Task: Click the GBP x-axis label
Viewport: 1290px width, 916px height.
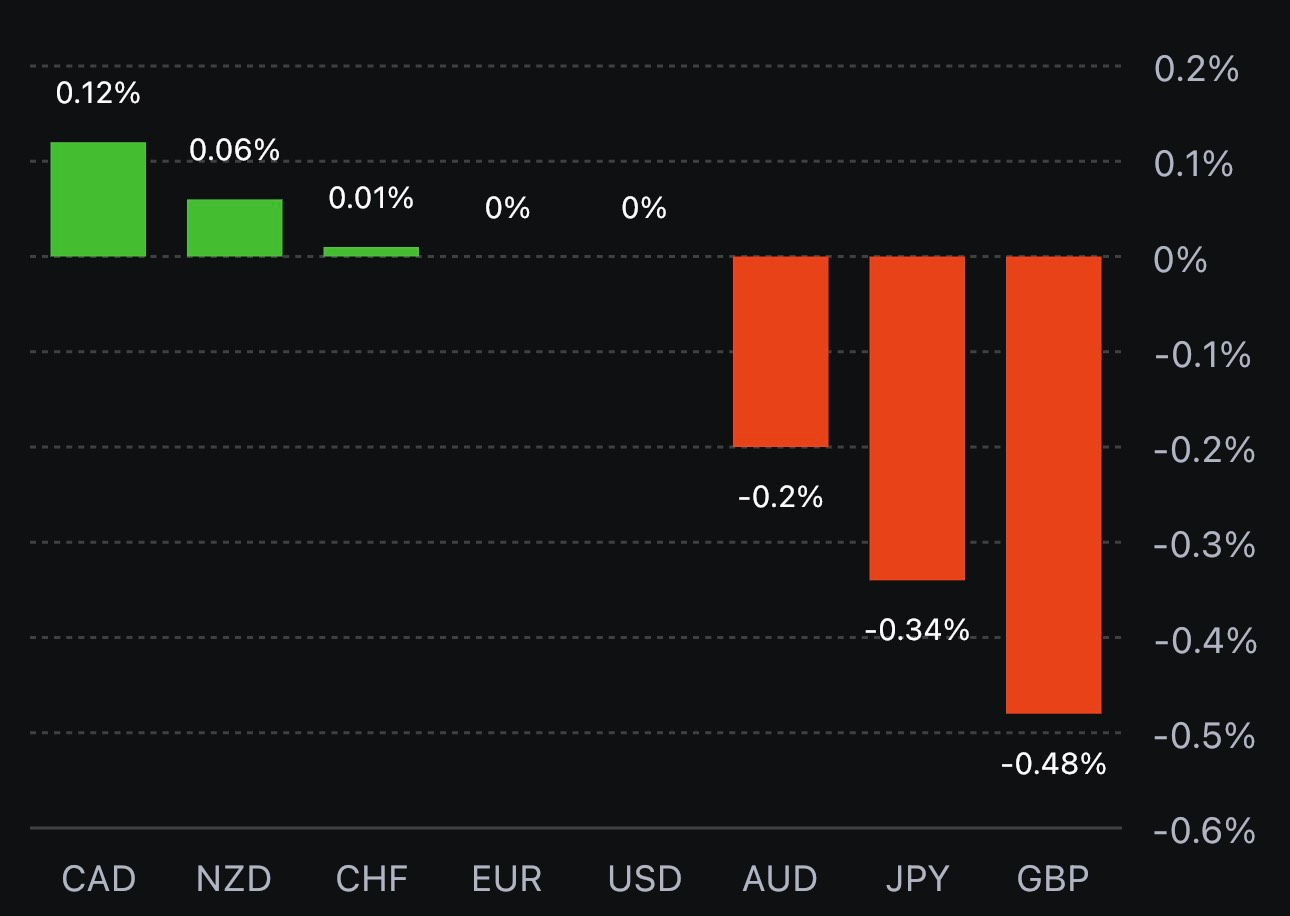Action: 1053,880
